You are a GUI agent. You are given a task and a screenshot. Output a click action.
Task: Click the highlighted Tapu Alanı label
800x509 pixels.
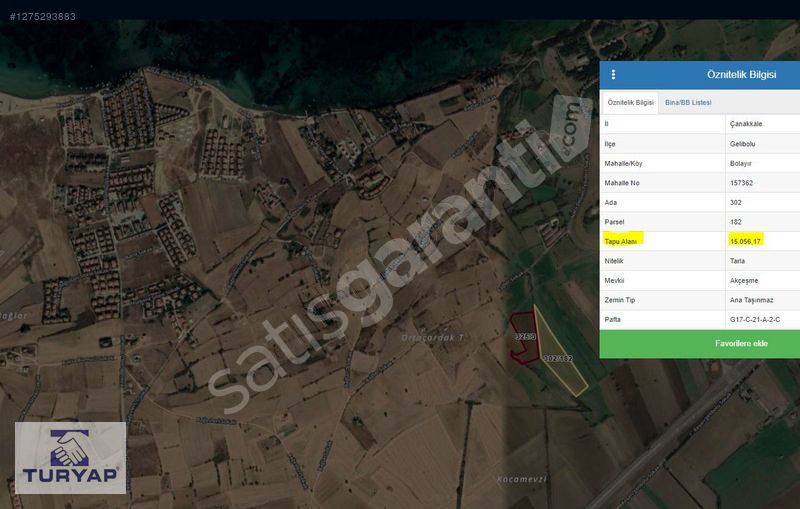tap(622, 241)
